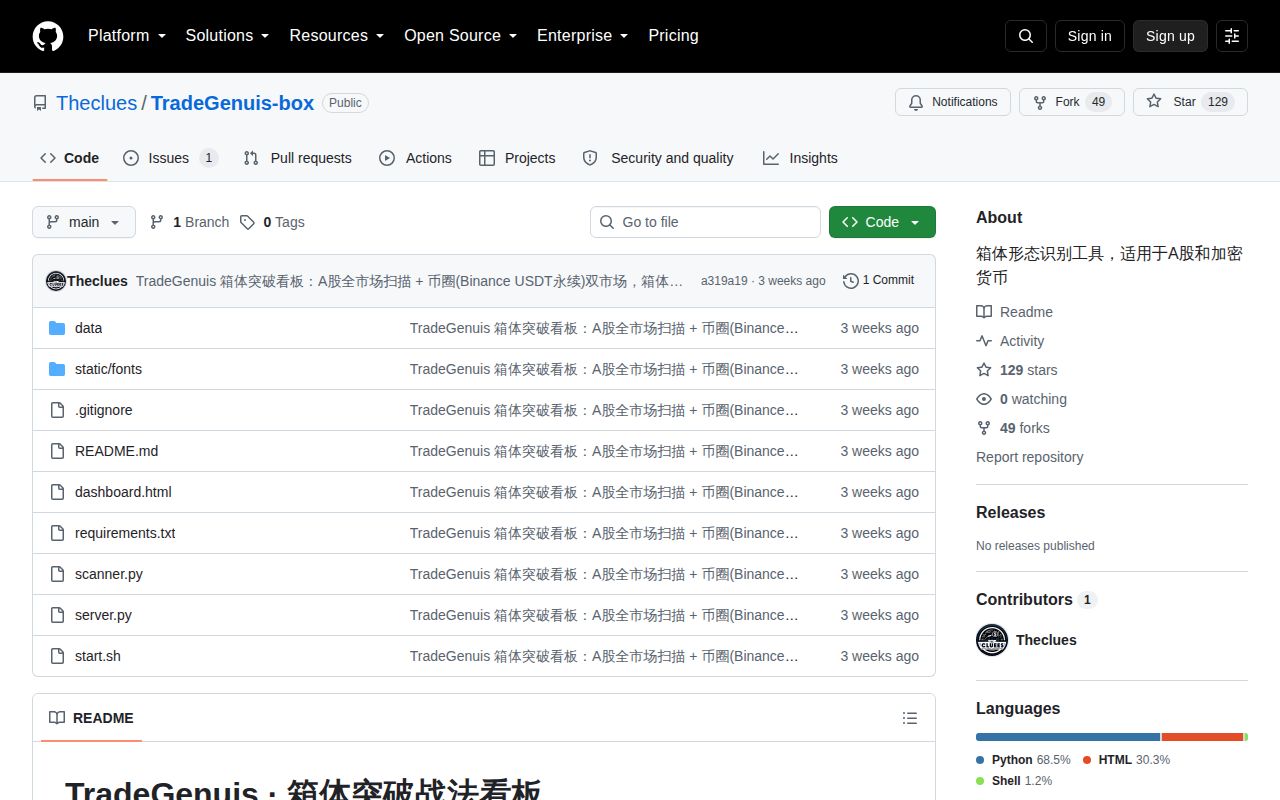Click the file icon beside scanner.py
Image resolution: width=1280 pixels, height=800 pixels.
[x=57, y=574]
